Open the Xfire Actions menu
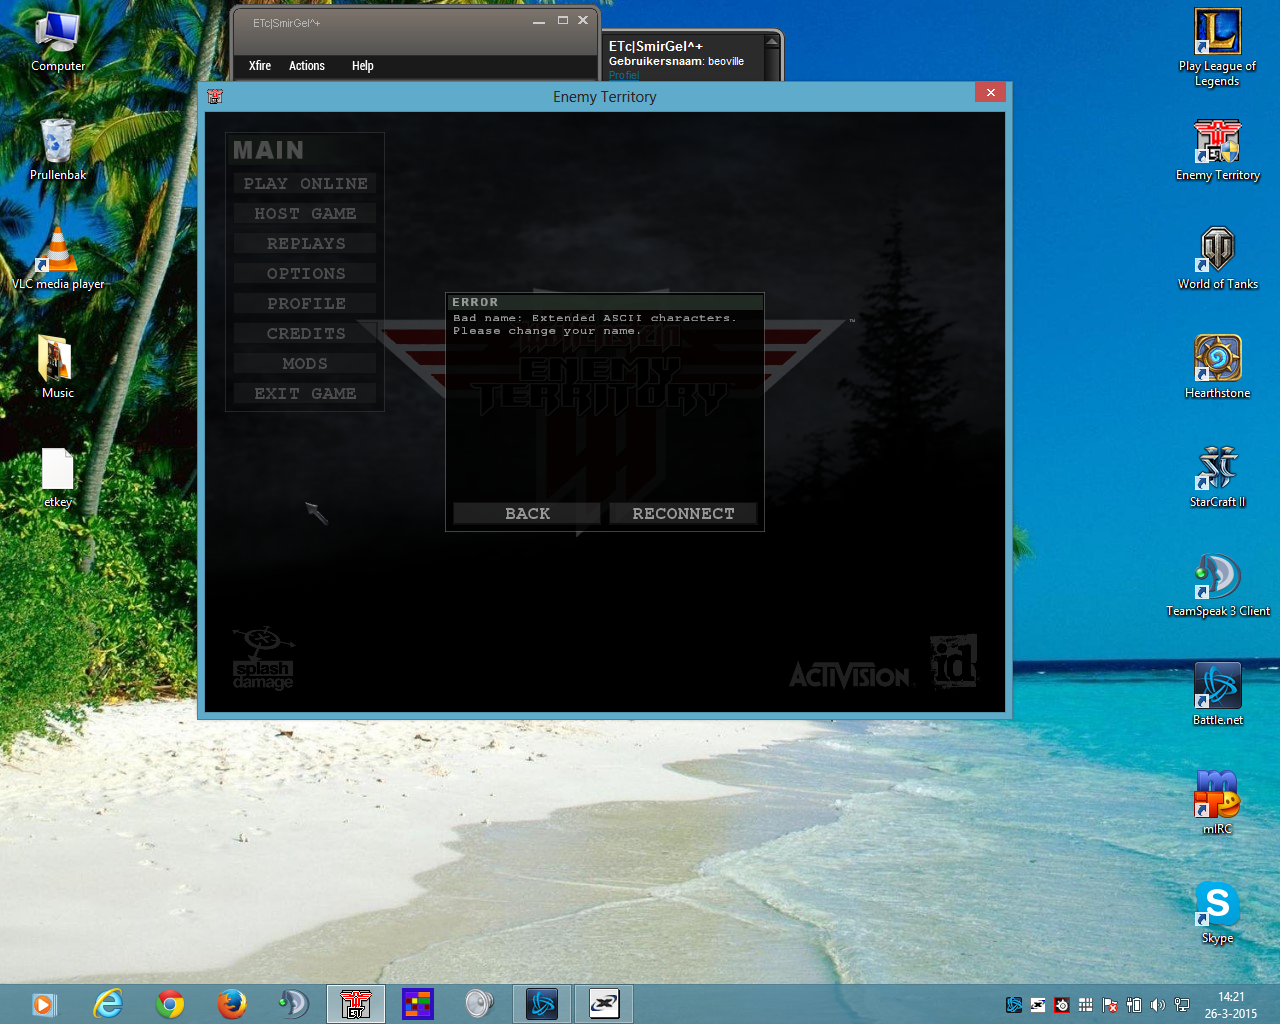 pyautogui.click(x=307, y=66)
